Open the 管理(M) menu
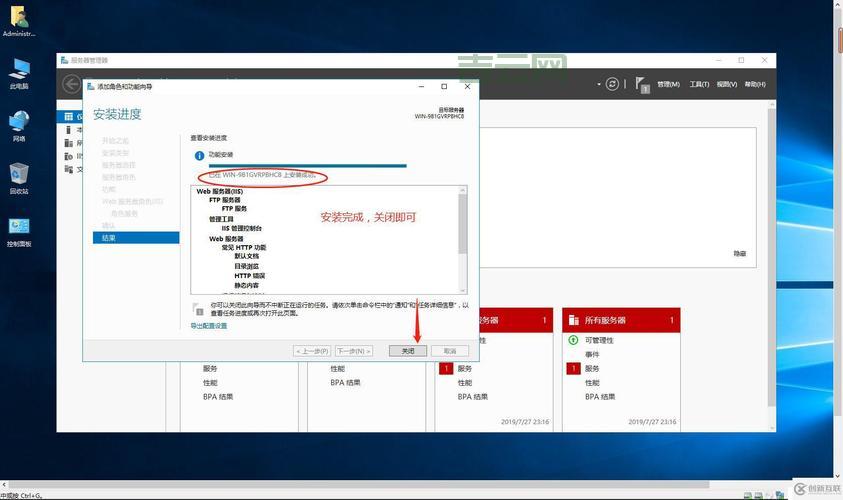The image size is (843, 500). coord(669,85)
